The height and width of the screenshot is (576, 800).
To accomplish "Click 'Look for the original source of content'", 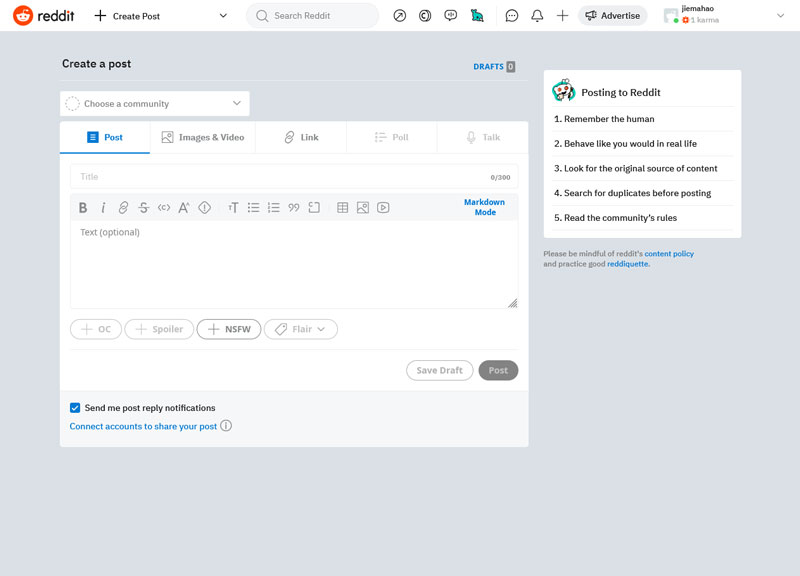I will (640, 168).
